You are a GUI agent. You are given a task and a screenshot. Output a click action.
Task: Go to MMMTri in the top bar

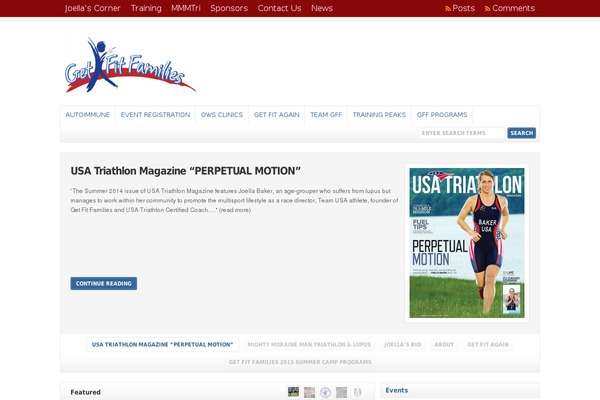pos(186,8)
